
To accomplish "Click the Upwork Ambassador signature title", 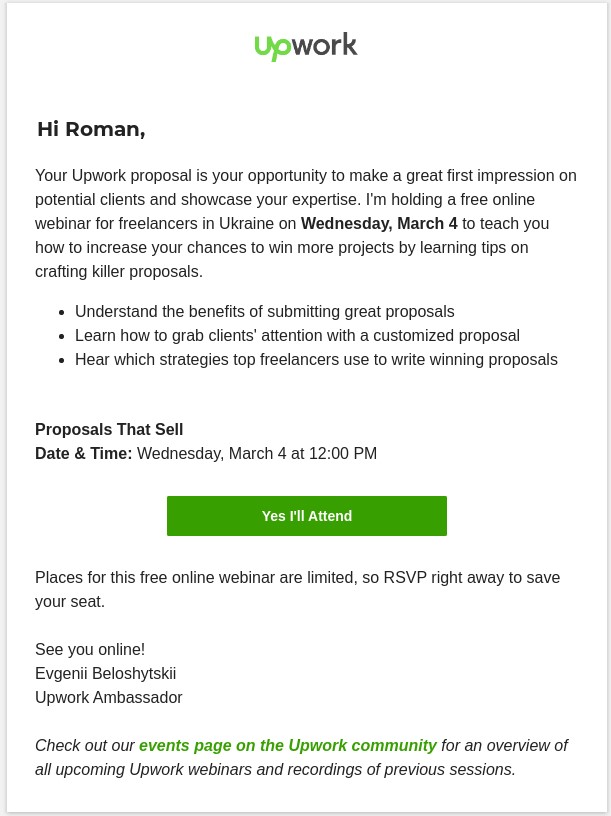I will 108,697.
